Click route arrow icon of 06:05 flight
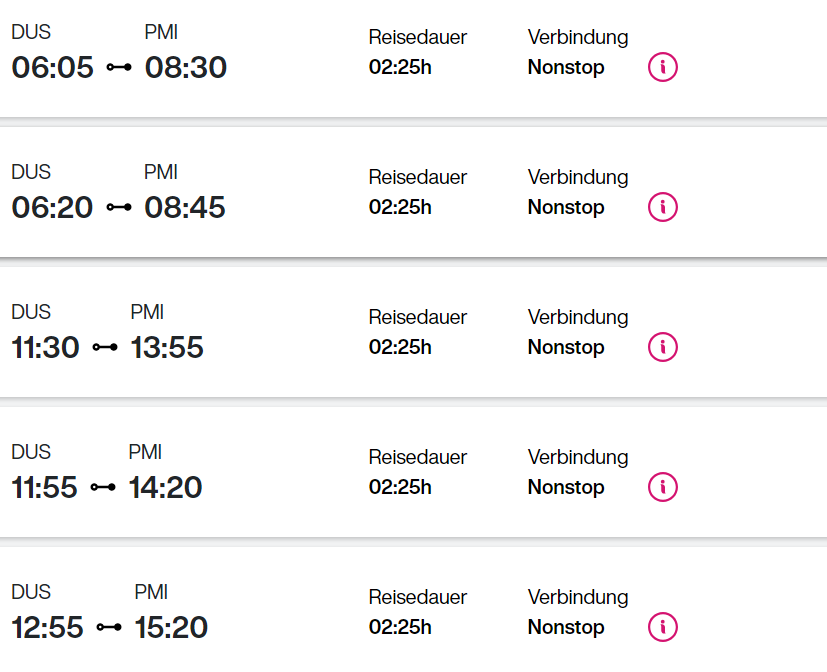The width and height of the screenshot is (827, 672). point(119,68)
